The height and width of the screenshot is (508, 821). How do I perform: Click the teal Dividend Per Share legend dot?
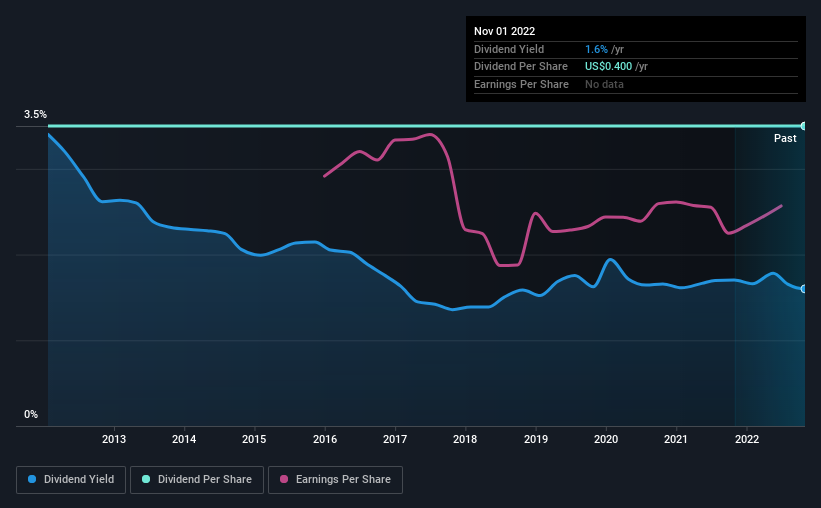coord(146,480)
